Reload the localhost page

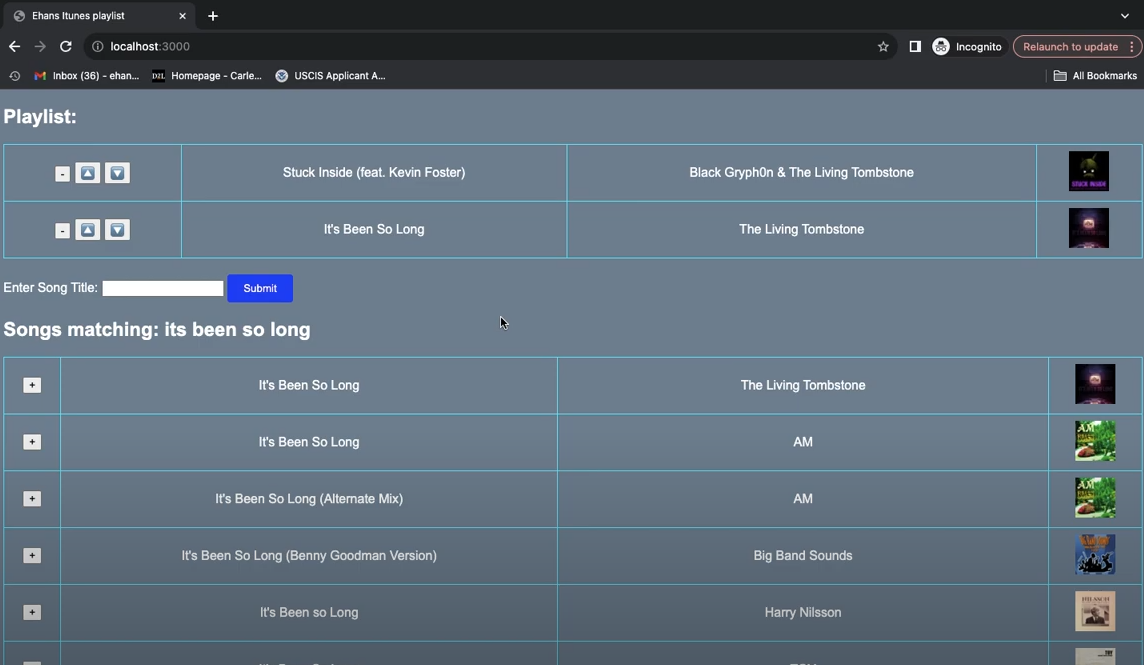click(x=66, y=46)
